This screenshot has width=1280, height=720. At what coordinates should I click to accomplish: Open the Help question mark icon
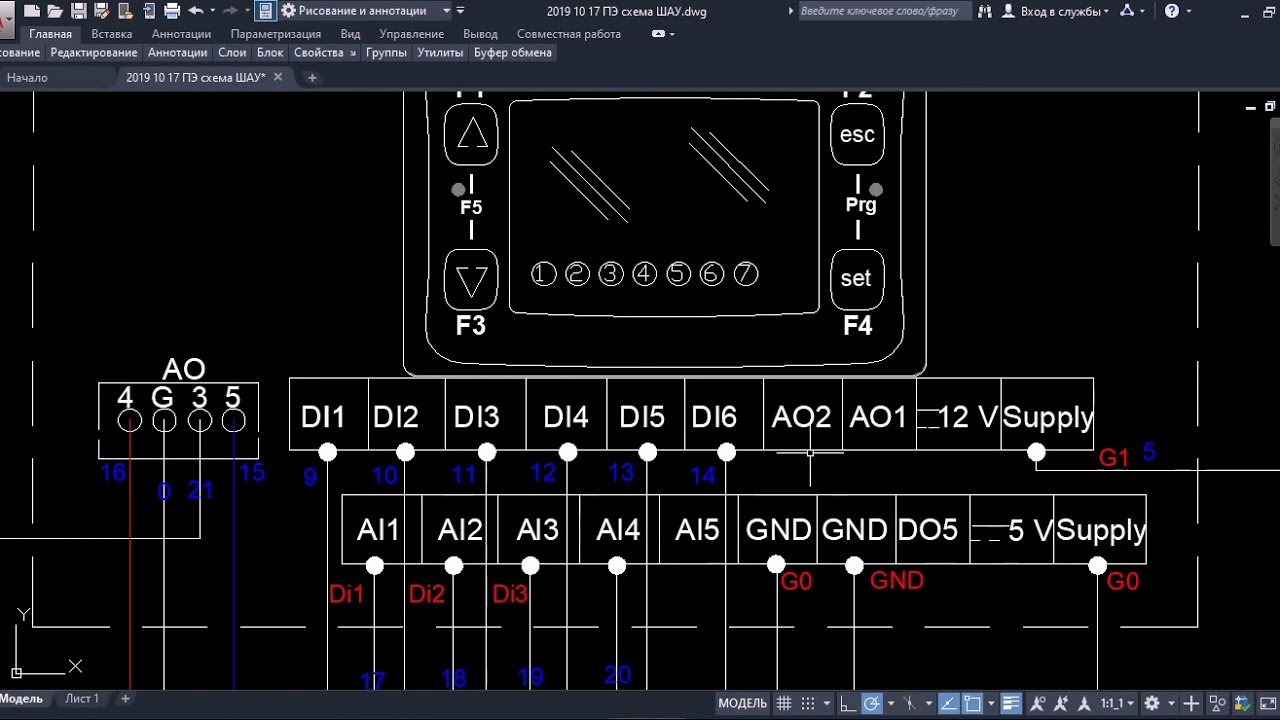1172,11
